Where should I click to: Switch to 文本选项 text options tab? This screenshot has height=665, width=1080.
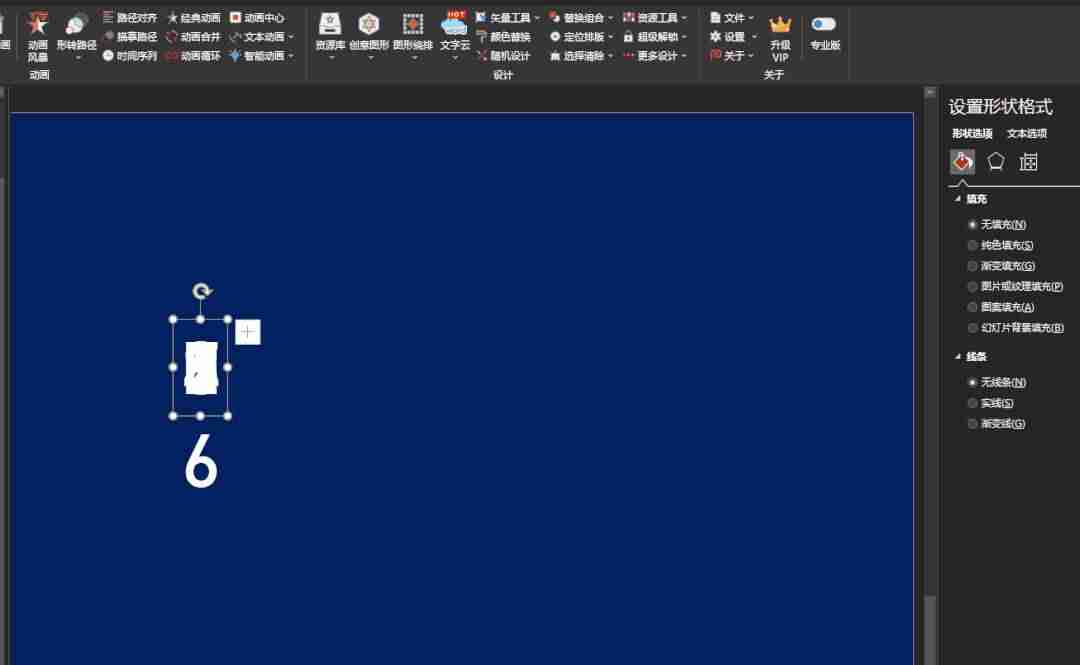pos(1026,134)
